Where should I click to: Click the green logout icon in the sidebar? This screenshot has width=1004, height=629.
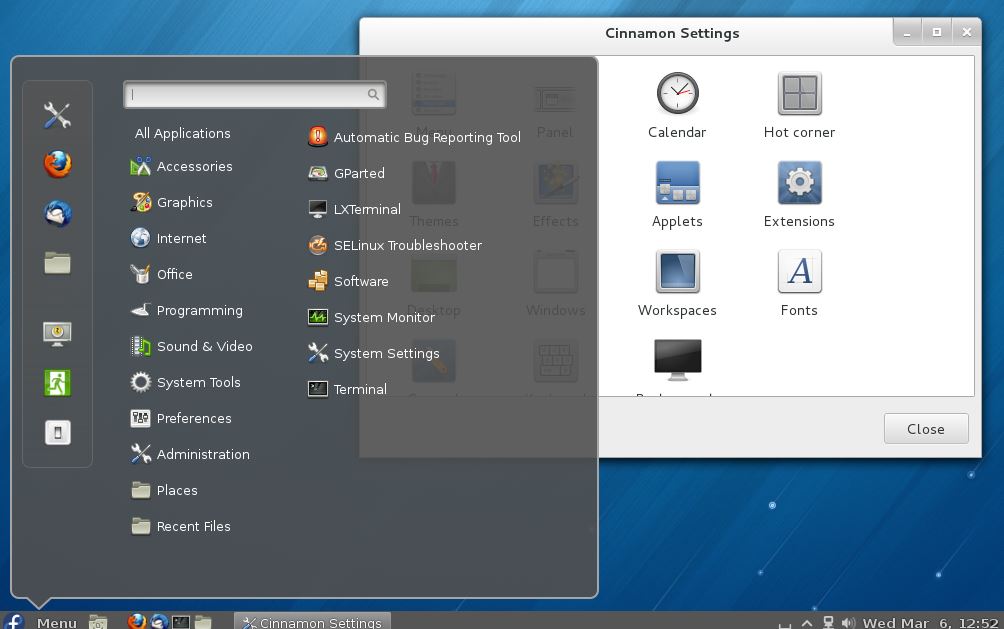pyautogui.click(x=58, y=383)
